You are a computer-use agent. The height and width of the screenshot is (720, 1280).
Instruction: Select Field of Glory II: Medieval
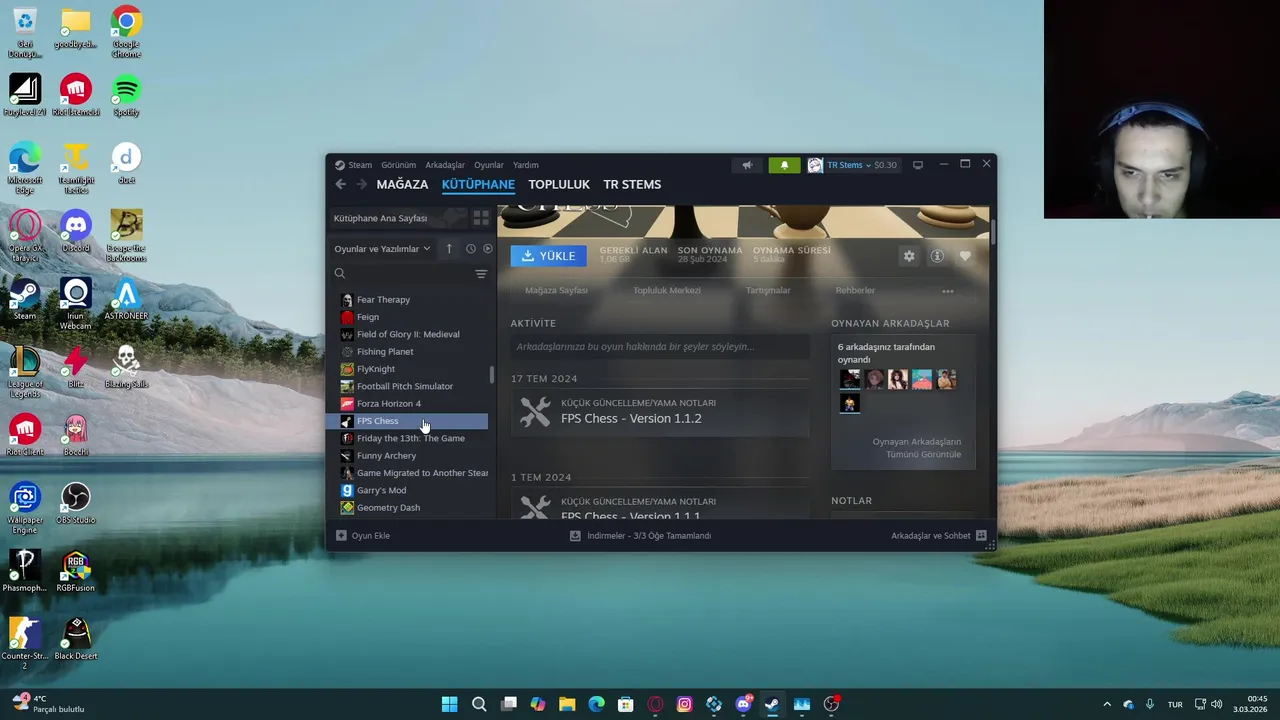(410, 334)
